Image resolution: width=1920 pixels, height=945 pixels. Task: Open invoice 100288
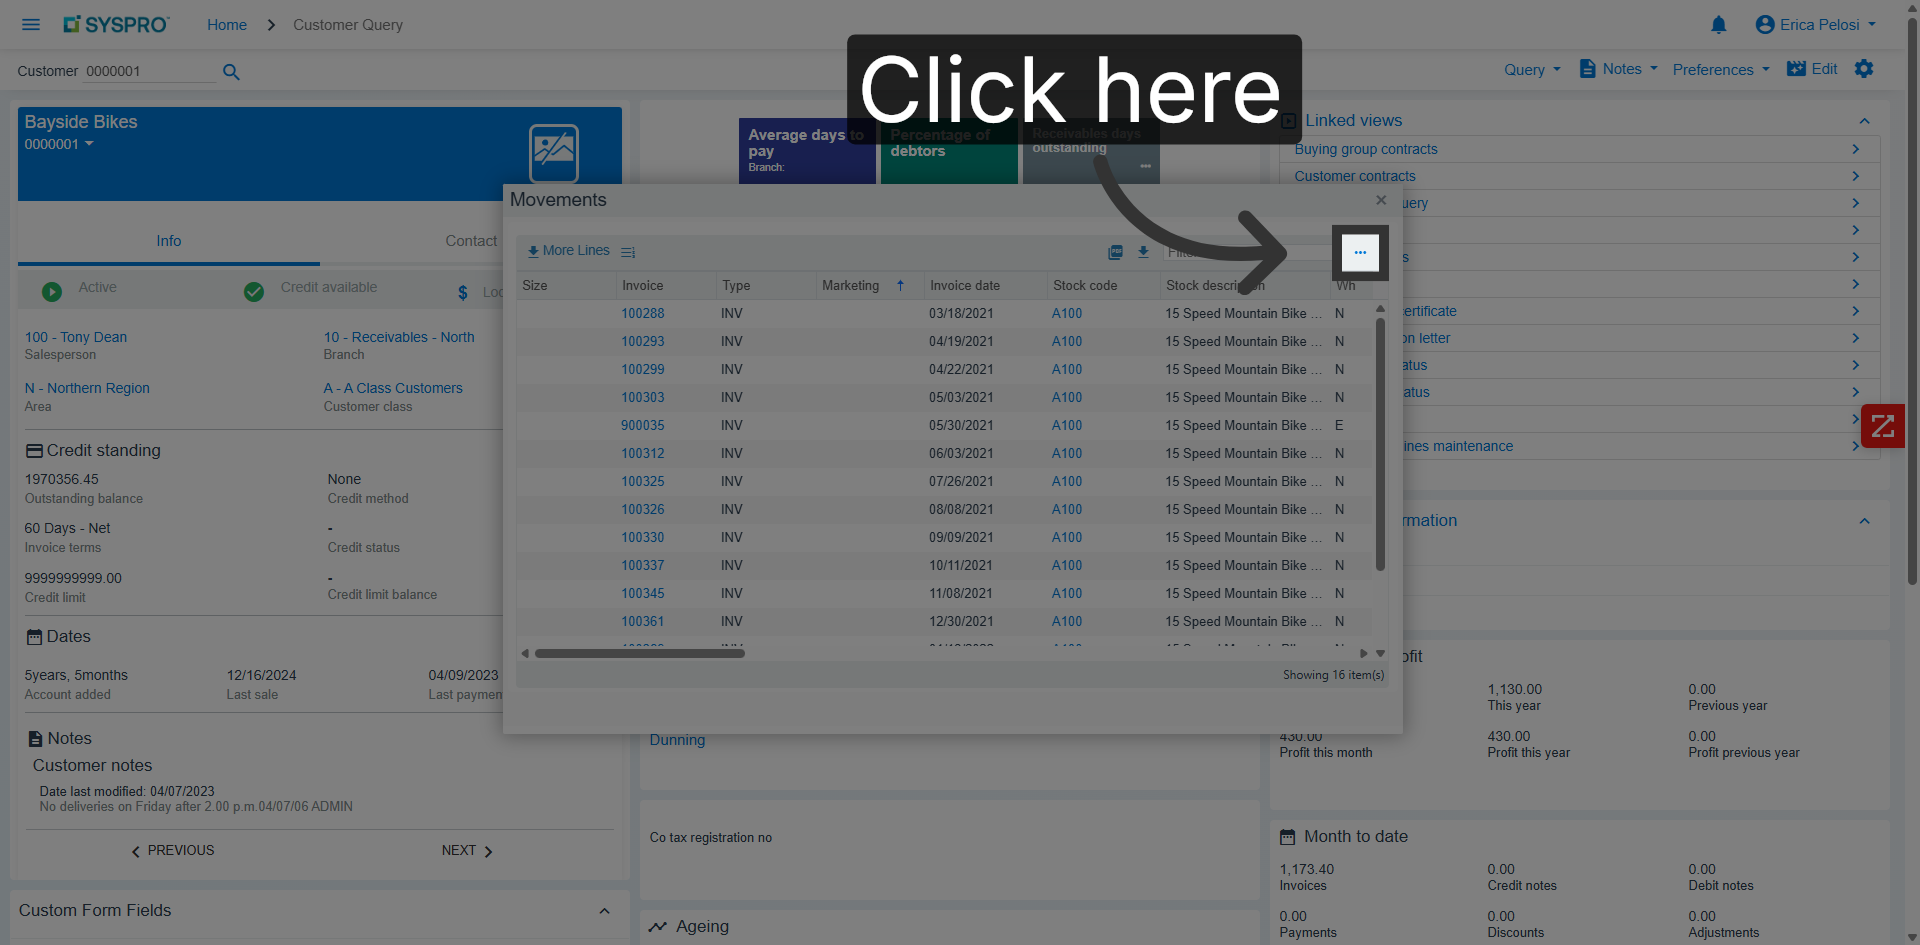click(643, 313)
